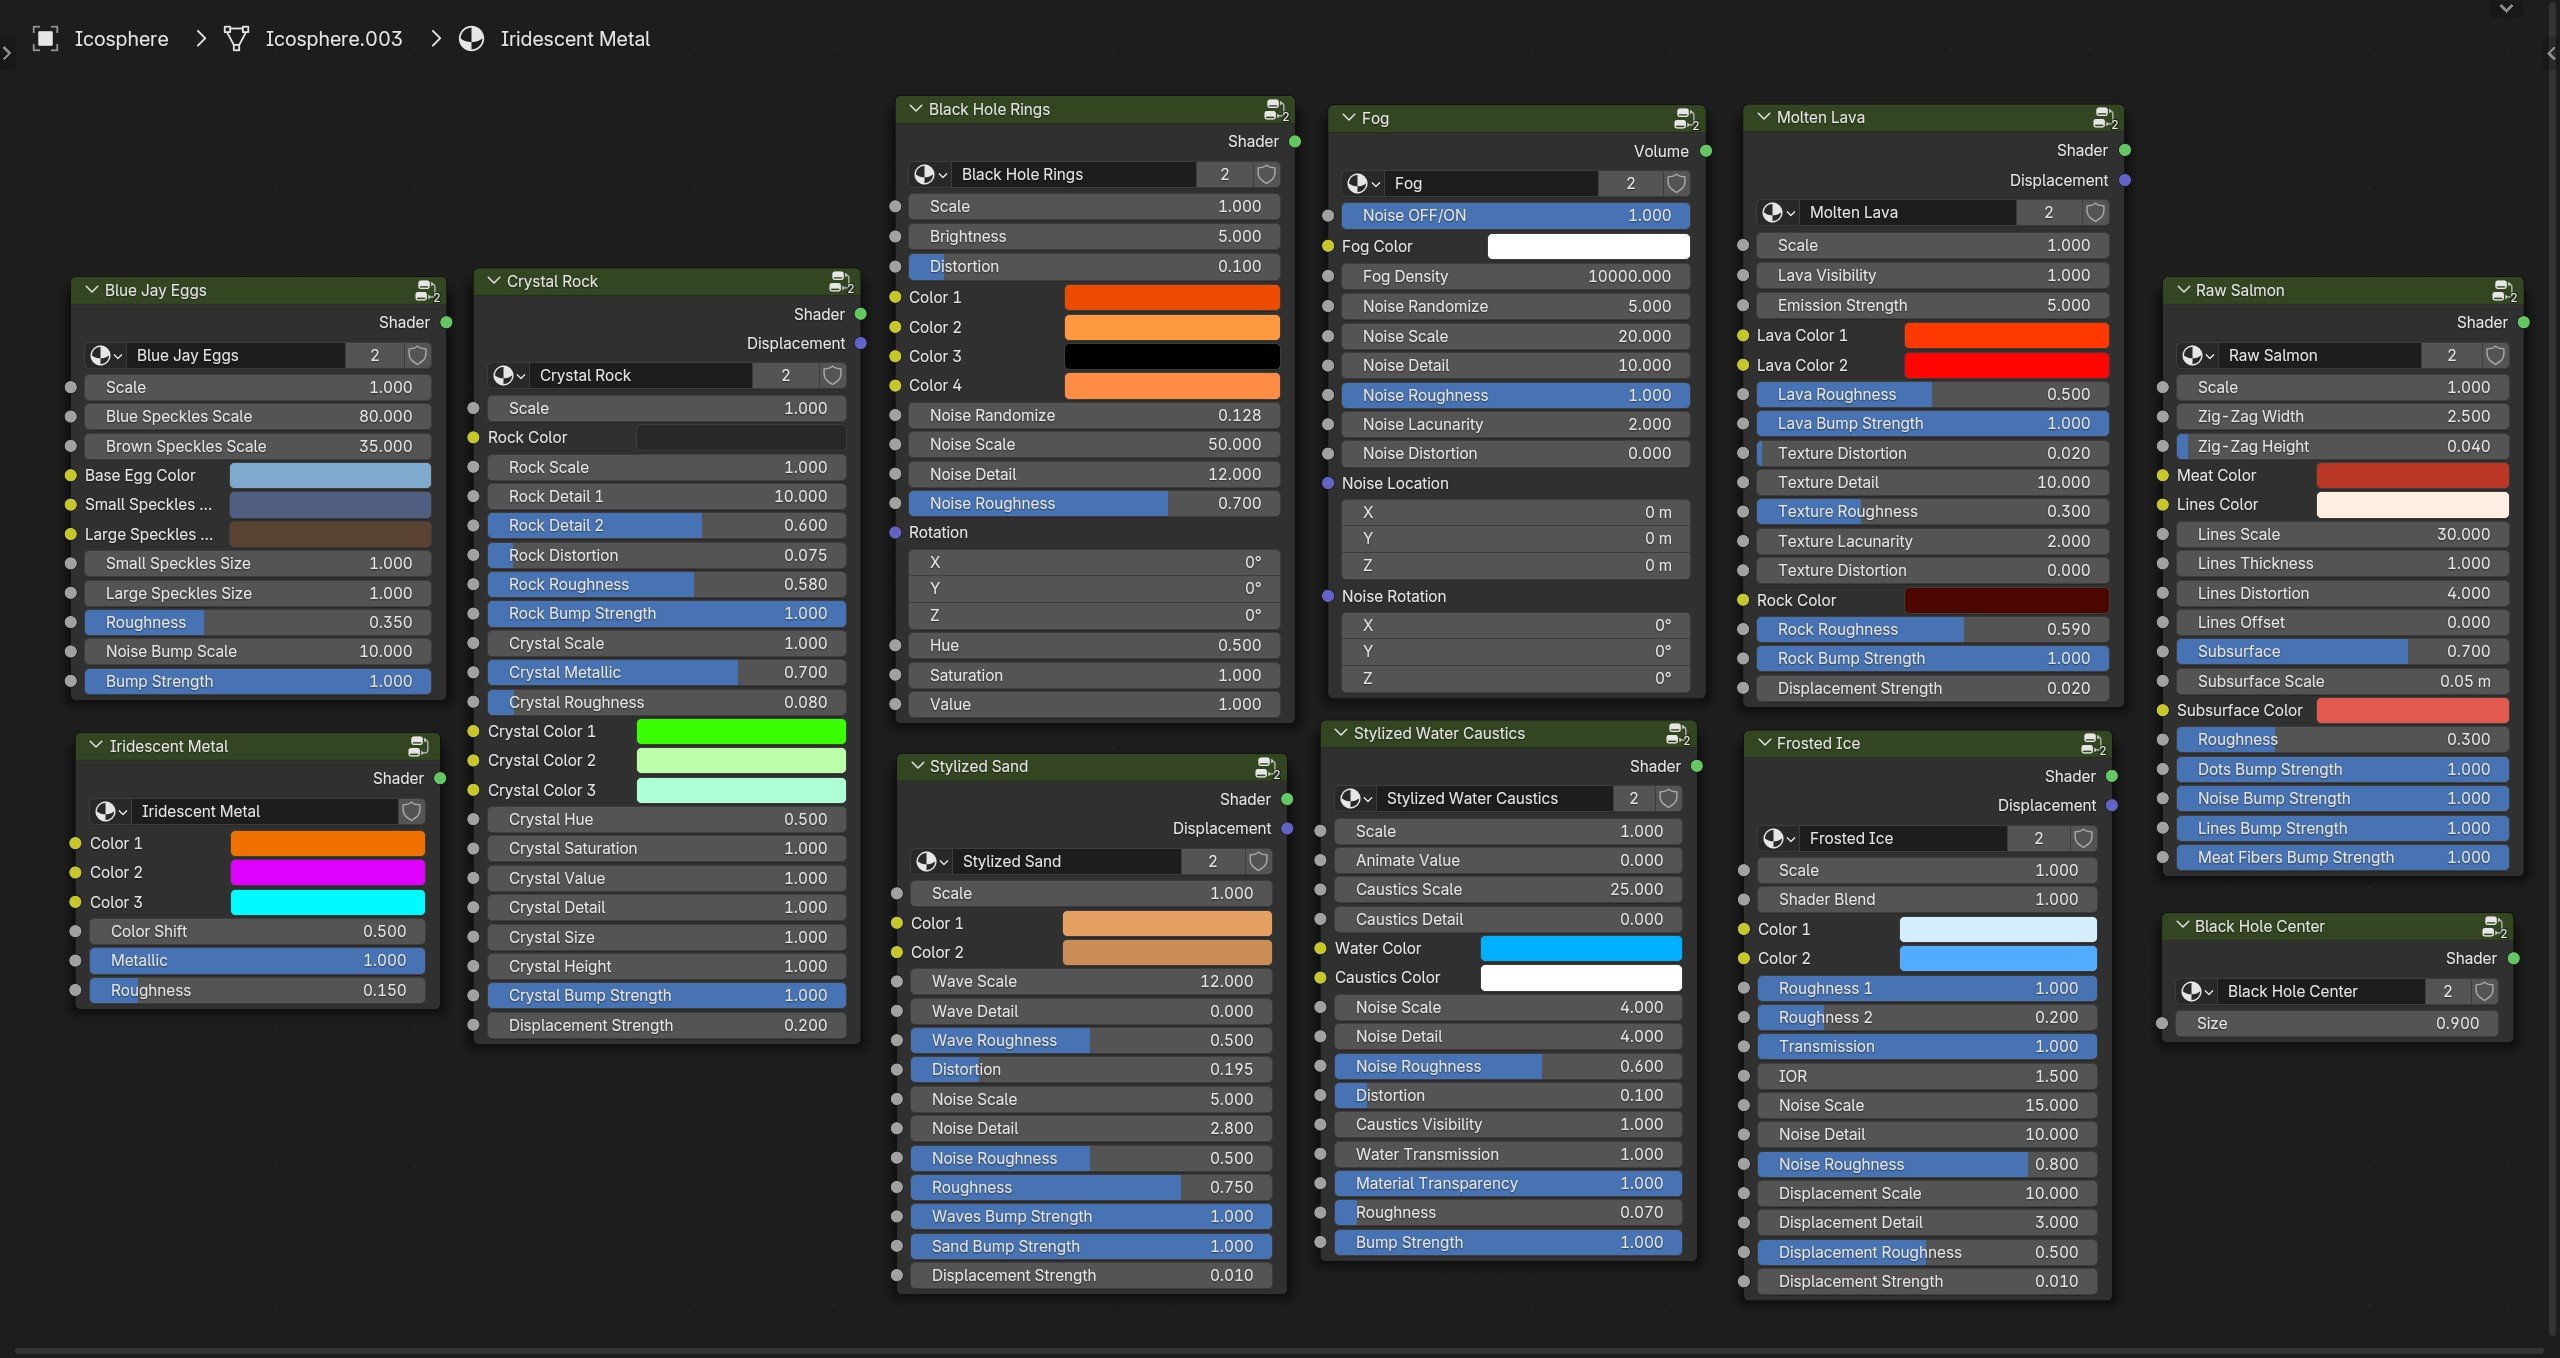Collapse the Blue Jay Eggs node
The image size is (2560, 1358).
92,290
